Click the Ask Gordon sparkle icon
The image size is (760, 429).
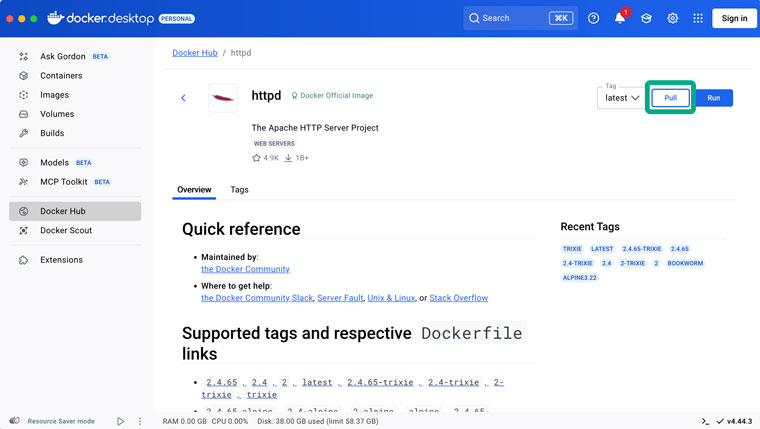point(23,56)
